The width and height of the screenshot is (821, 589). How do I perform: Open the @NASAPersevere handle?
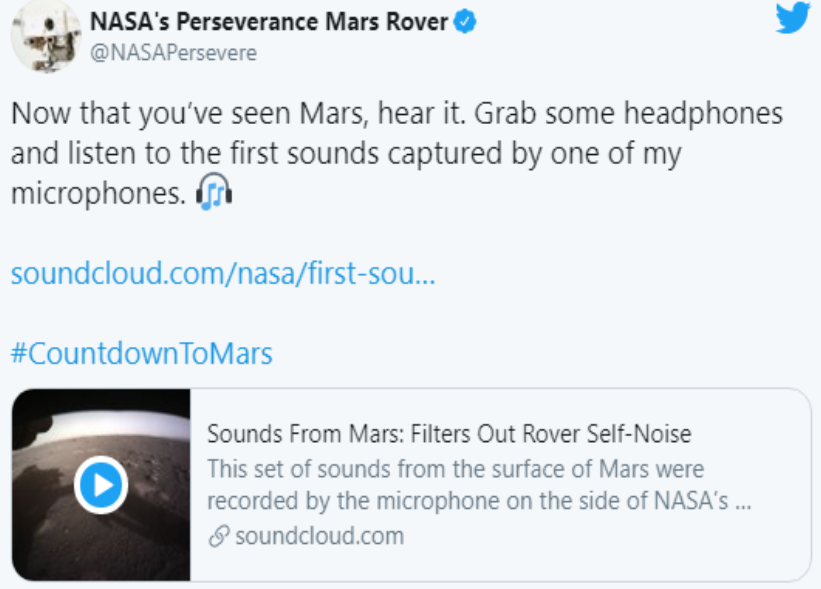[x=173, y=53]
